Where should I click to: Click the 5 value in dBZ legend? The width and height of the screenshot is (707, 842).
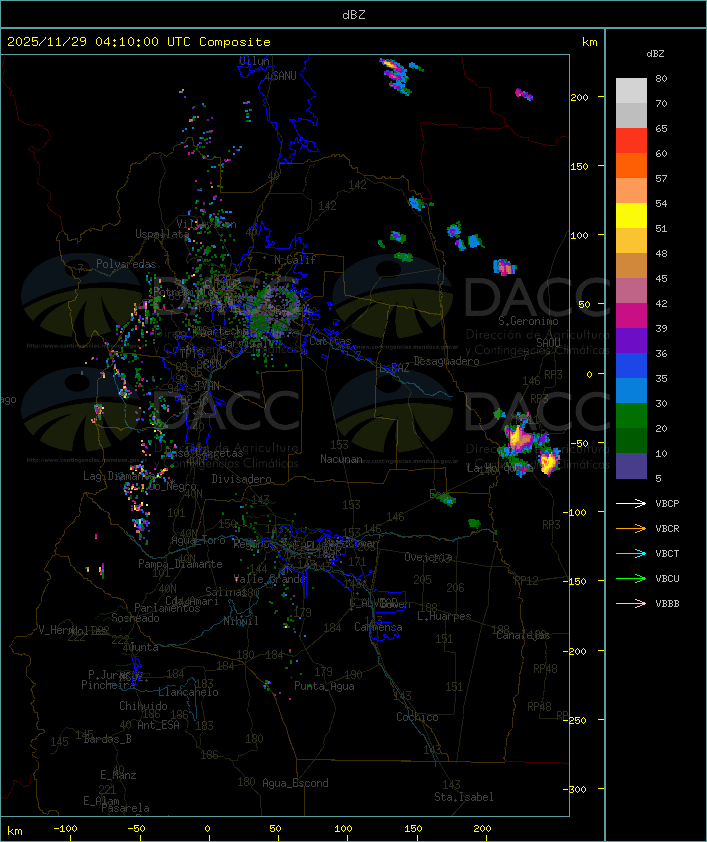(659, 478)
